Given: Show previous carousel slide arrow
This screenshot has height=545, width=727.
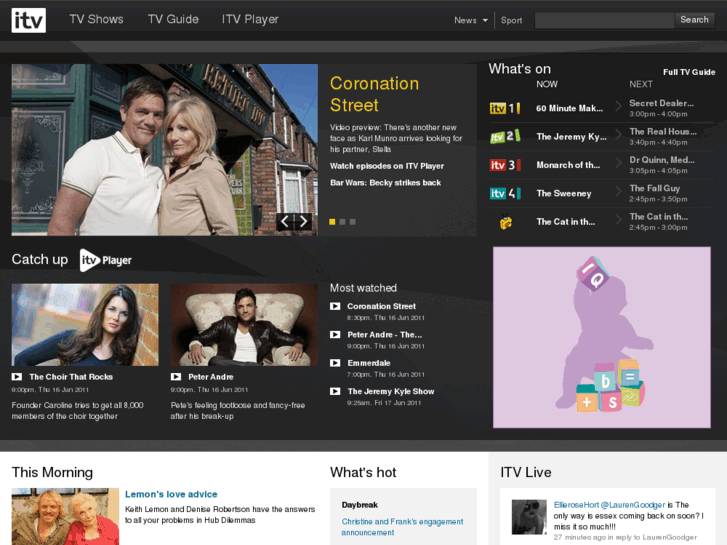Looking at the screenshot, I should coord(285,221).
